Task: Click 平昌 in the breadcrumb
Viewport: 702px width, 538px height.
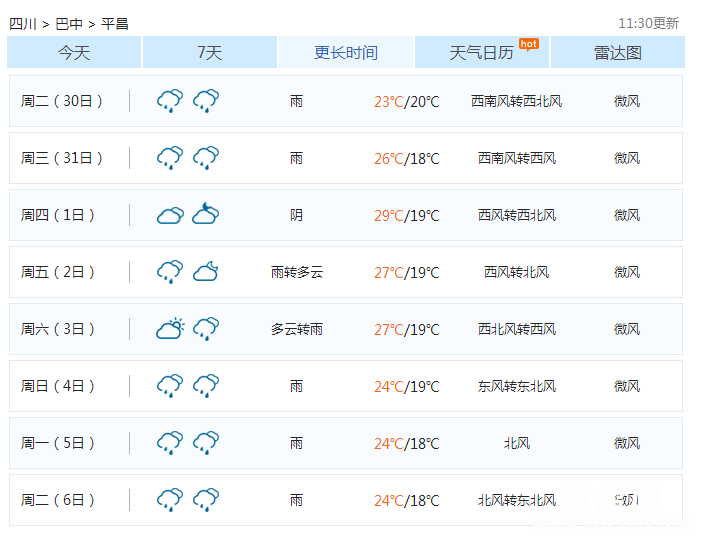Action: (x=115, y=23)
